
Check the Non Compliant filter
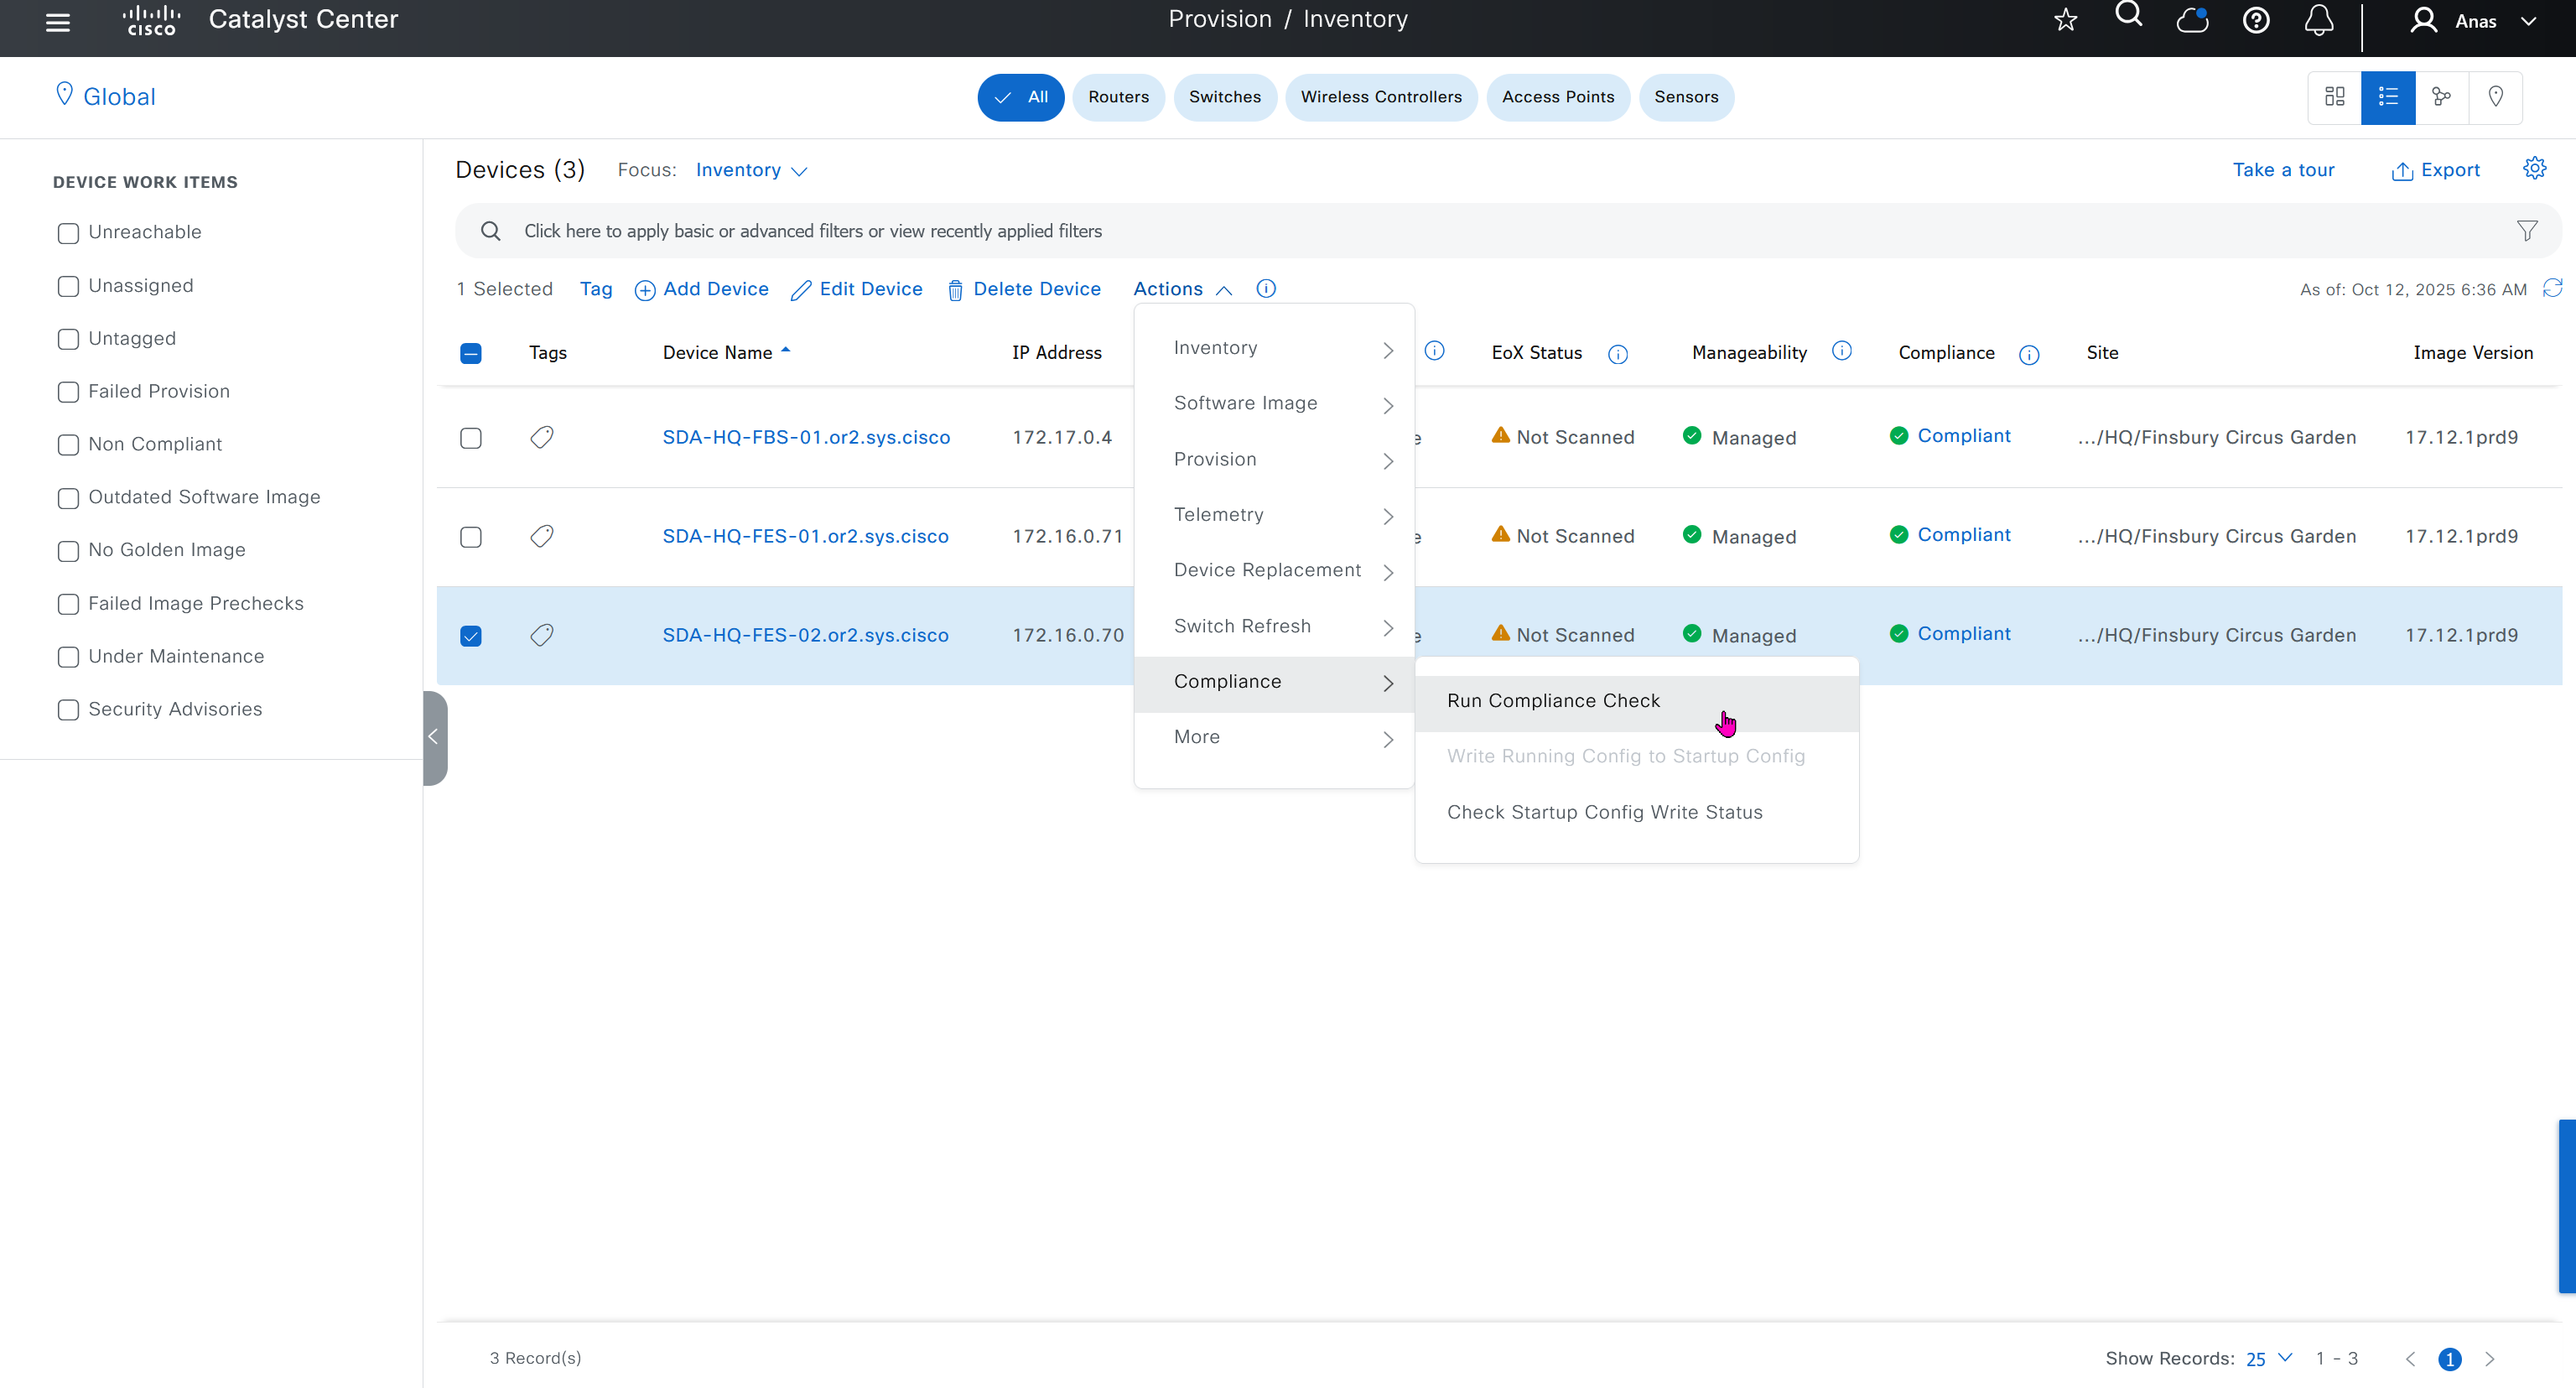[68, 445]
